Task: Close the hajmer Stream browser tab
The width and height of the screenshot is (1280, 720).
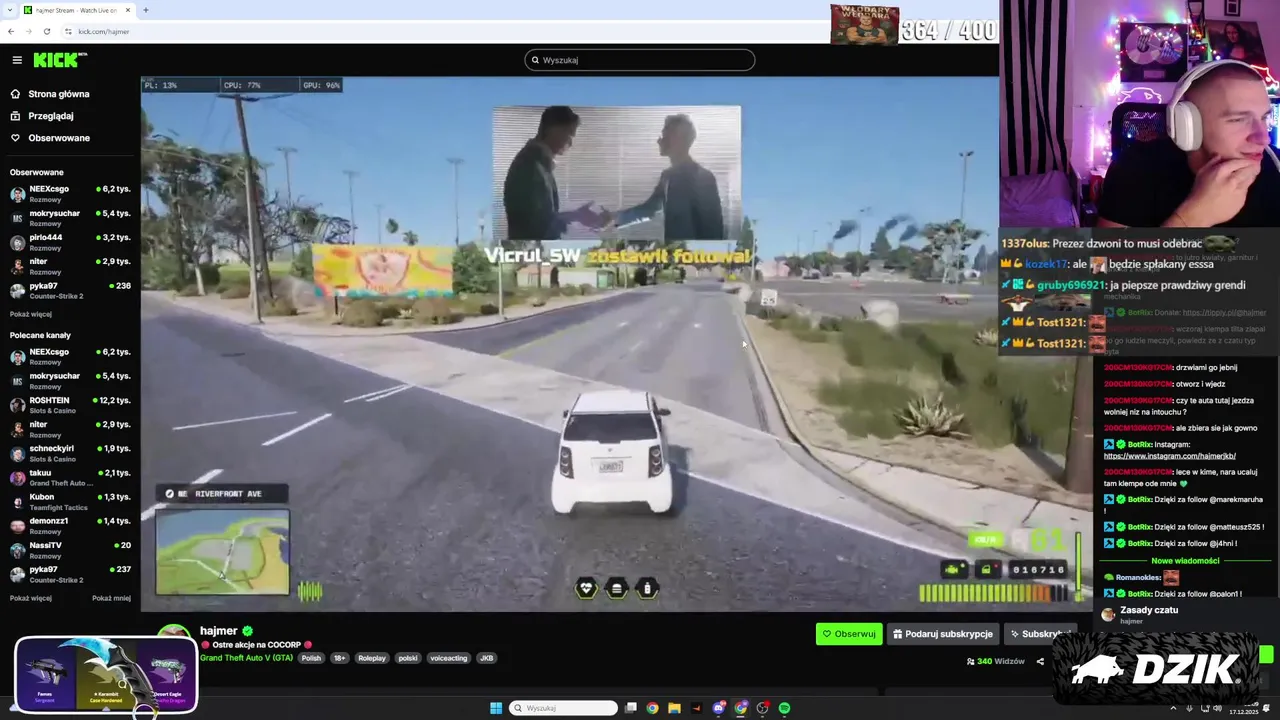Action: coord(127,10)
